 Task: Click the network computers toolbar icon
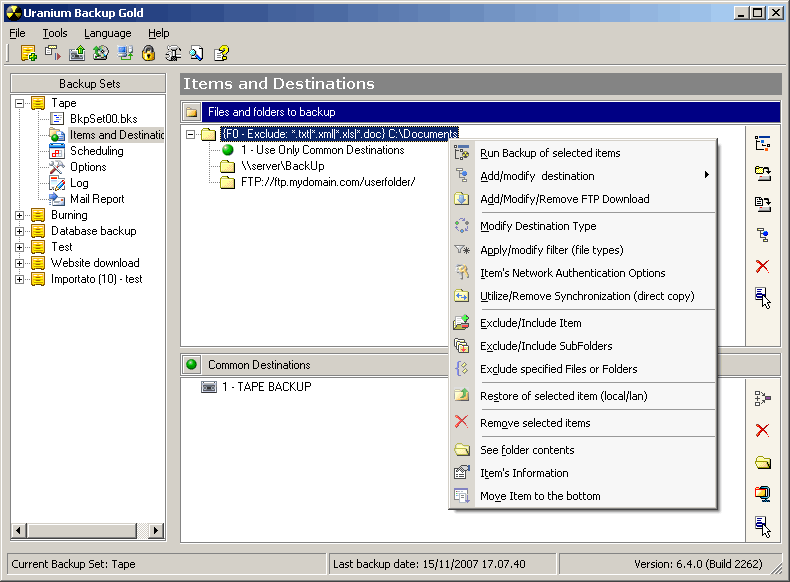tap(124, 53)
